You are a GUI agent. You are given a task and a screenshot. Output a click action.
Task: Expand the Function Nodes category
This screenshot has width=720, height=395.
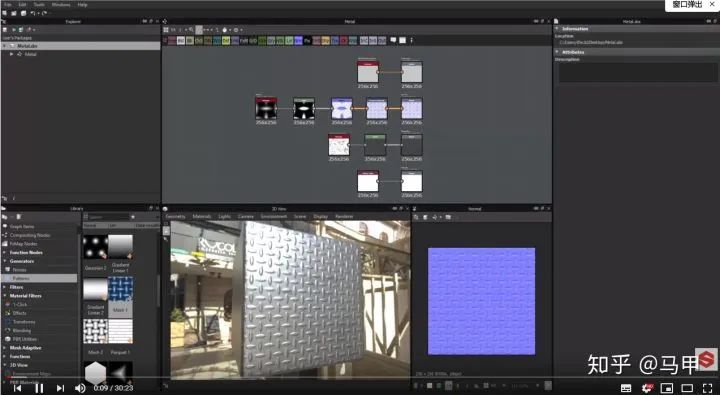[5, 253]
